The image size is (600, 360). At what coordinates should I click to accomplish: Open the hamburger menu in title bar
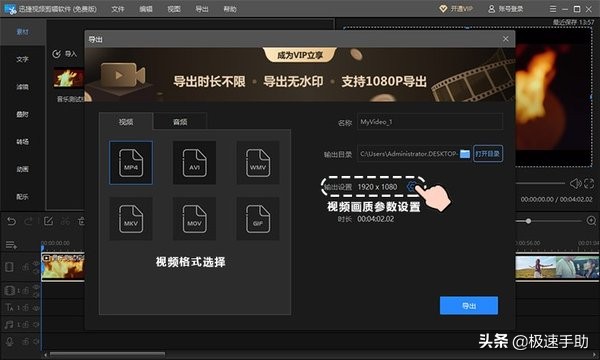[553, 9]
